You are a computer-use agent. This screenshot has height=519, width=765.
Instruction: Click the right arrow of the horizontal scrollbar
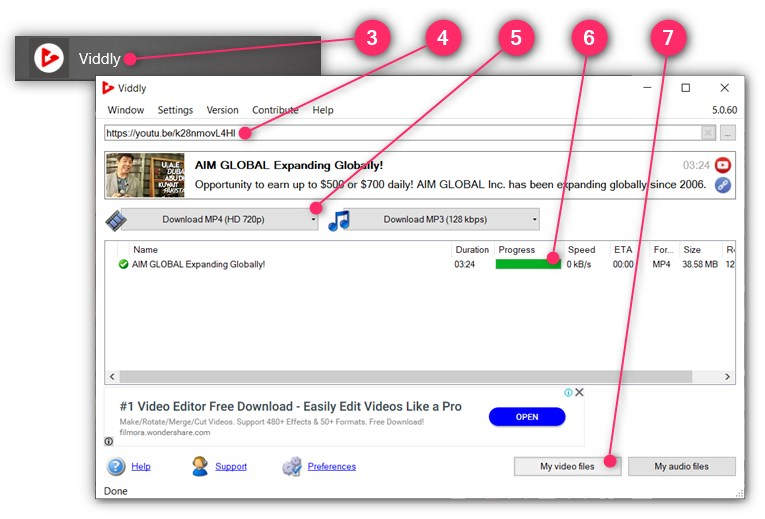727,377
